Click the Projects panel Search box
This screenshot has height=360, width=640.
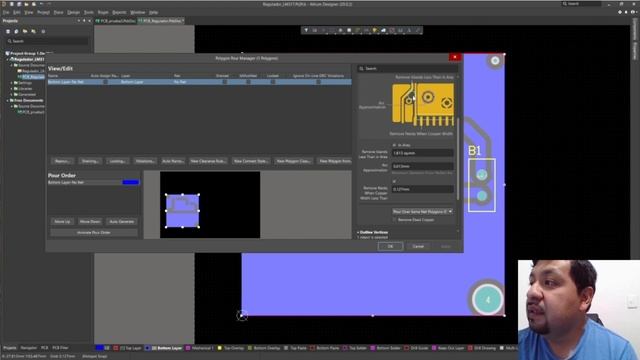click(x=47, y=41)
